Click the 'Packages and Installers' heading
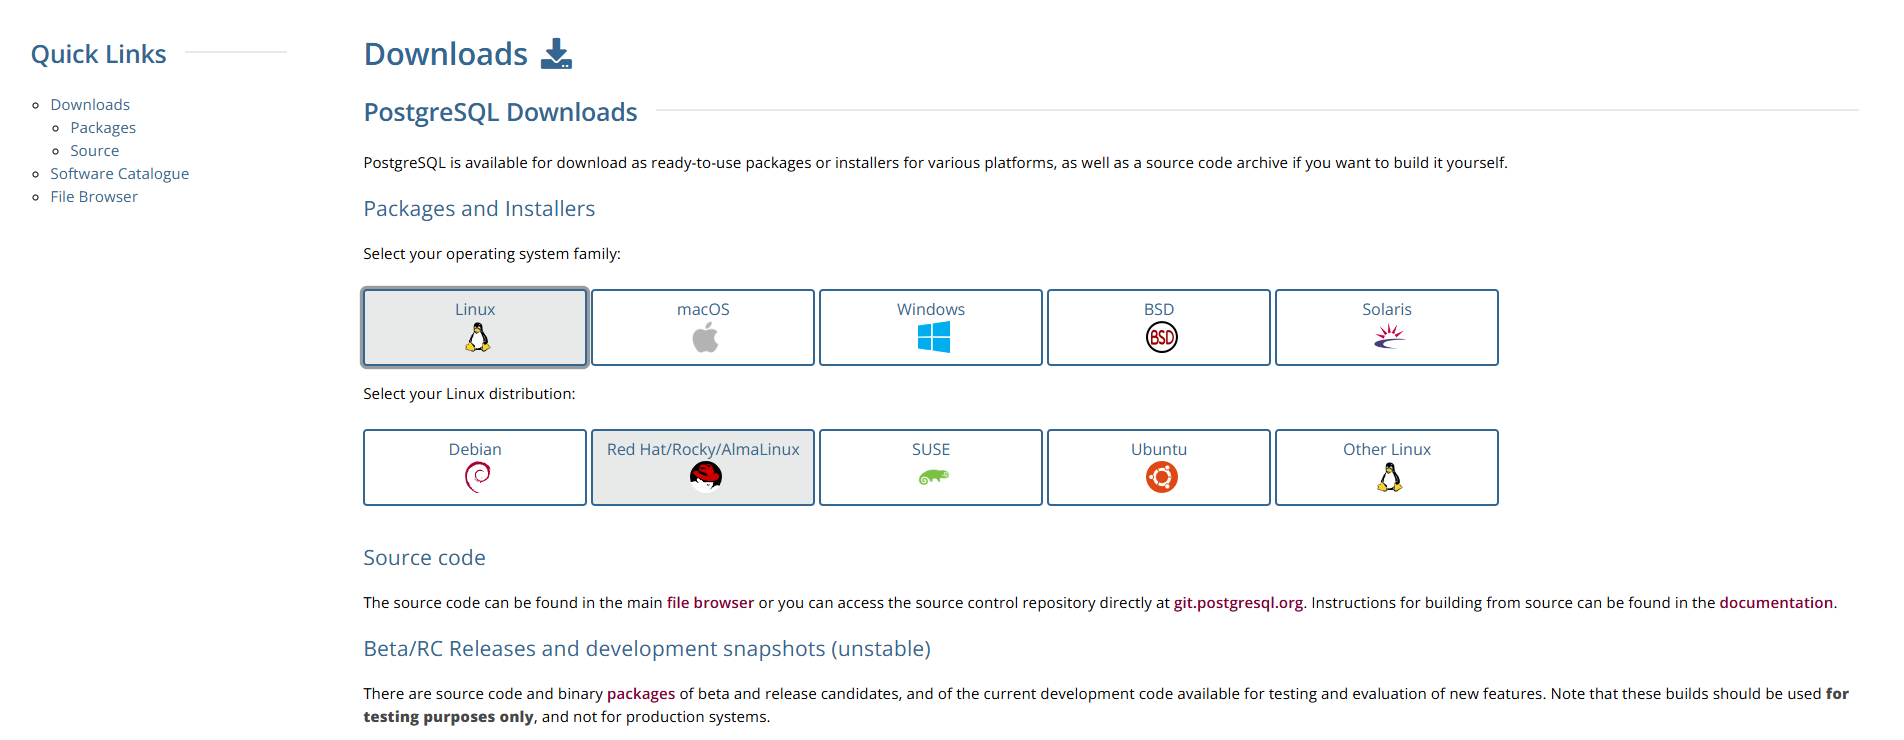This screenshot has height=740, width=1904. (x=479, y=208)
